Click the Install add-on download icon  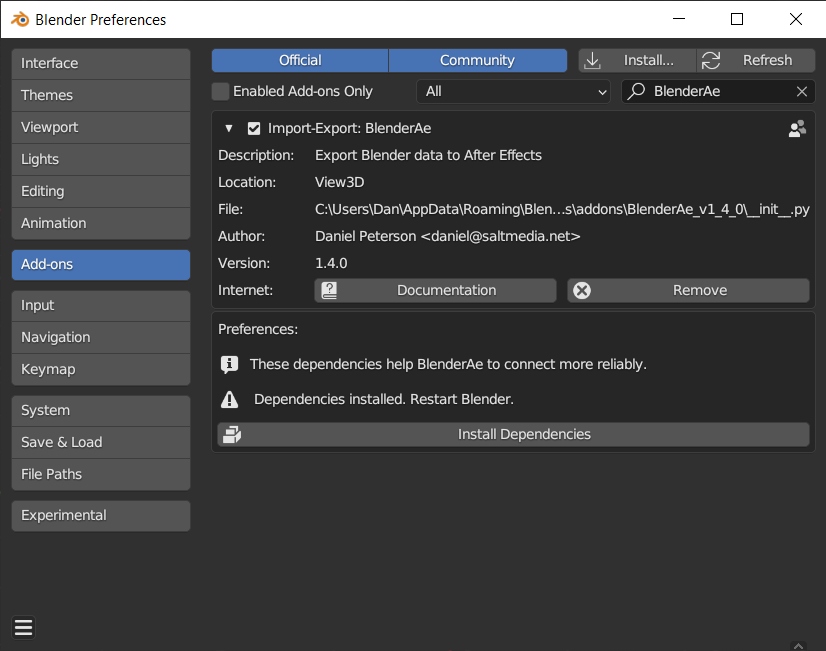[593, 61]
